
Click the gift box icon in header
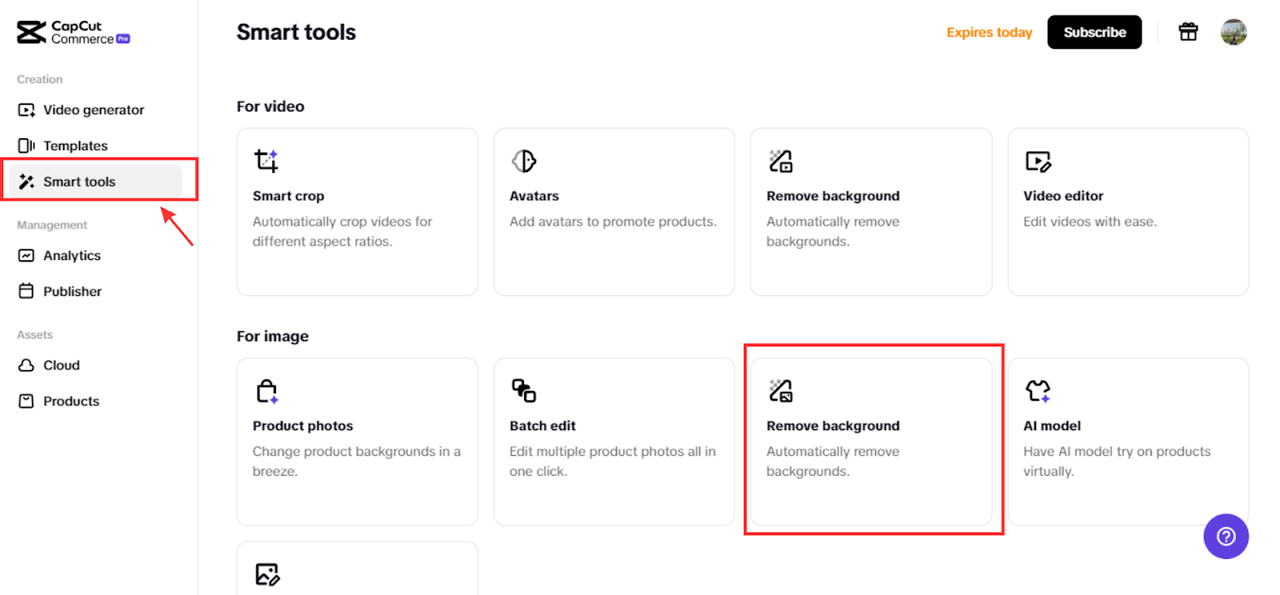[1188, 32]
